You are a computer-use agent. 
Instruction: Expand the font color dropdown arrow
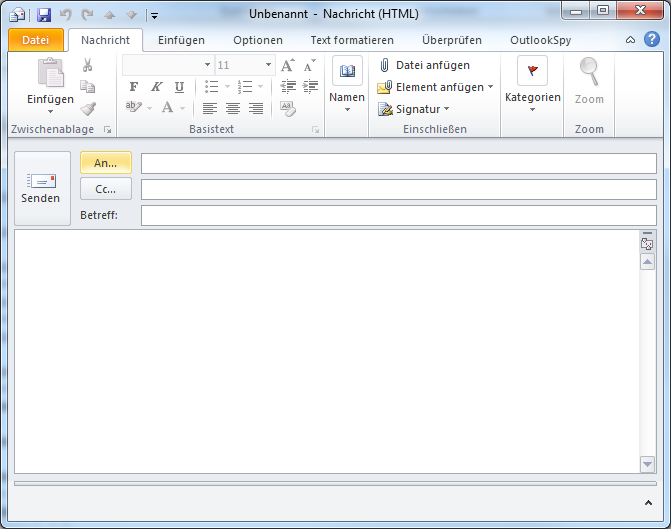(x=183, y=108)
